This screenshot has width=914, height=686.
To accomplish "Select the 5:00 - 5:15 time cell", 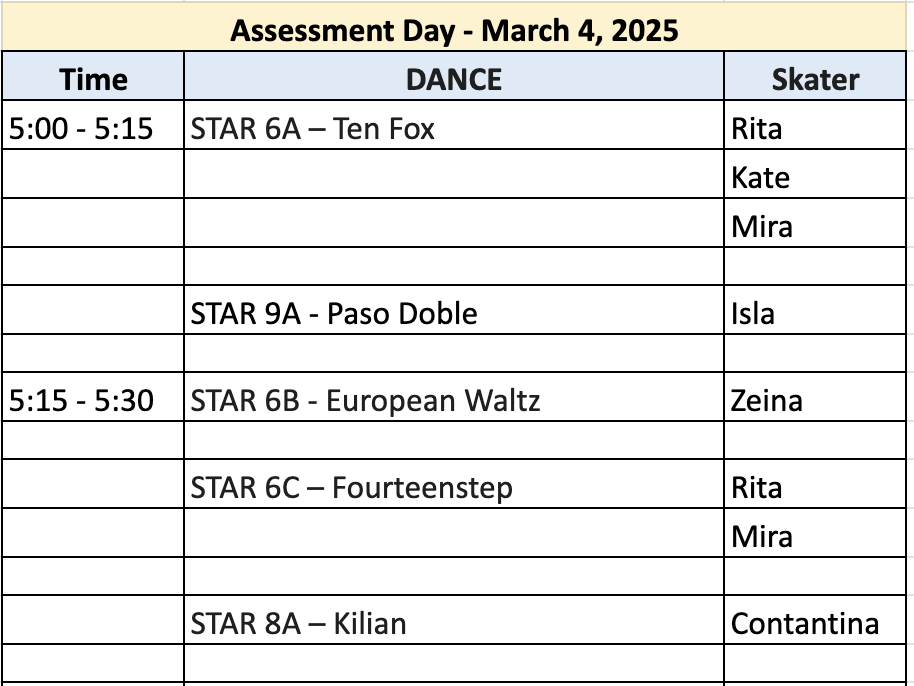I will pos(93,125).
